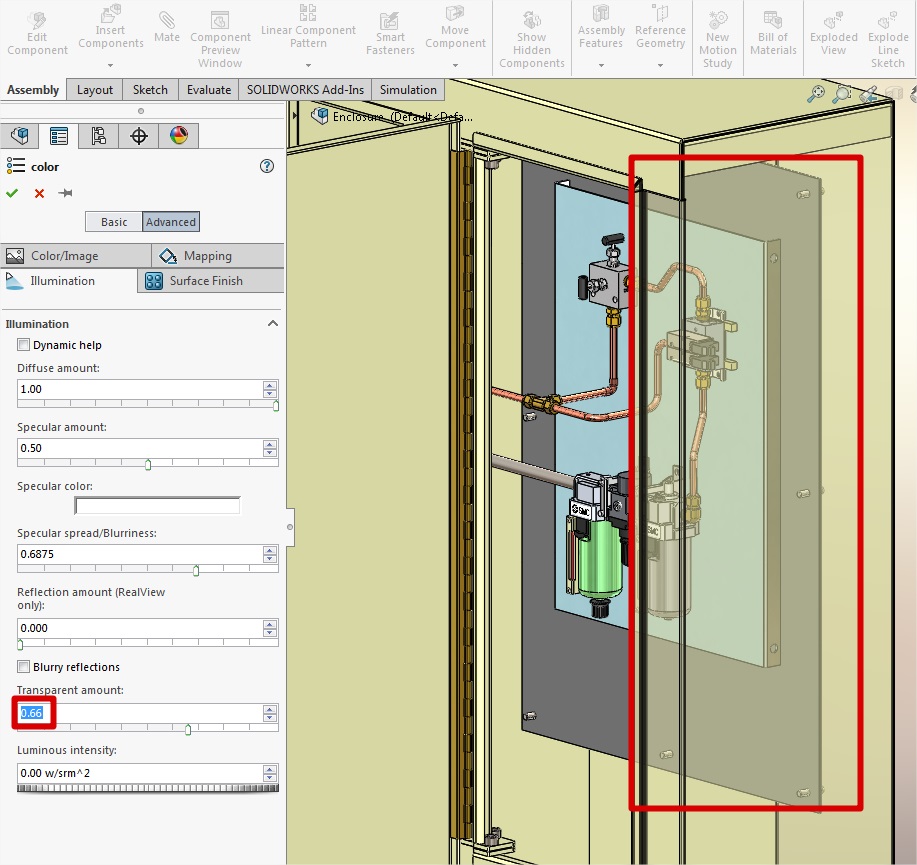
Task: Open the ConfigurationManager tab icon
Action: pos(98,136)
